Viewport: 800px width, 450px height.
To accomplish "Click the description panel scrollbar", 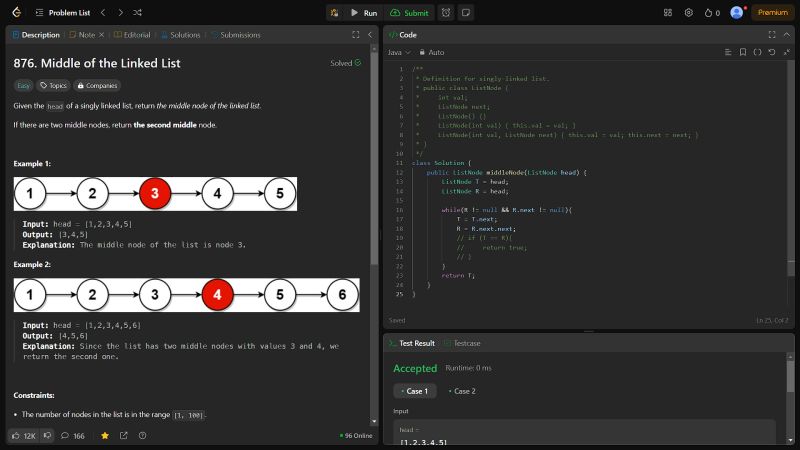I will [374, 158].
